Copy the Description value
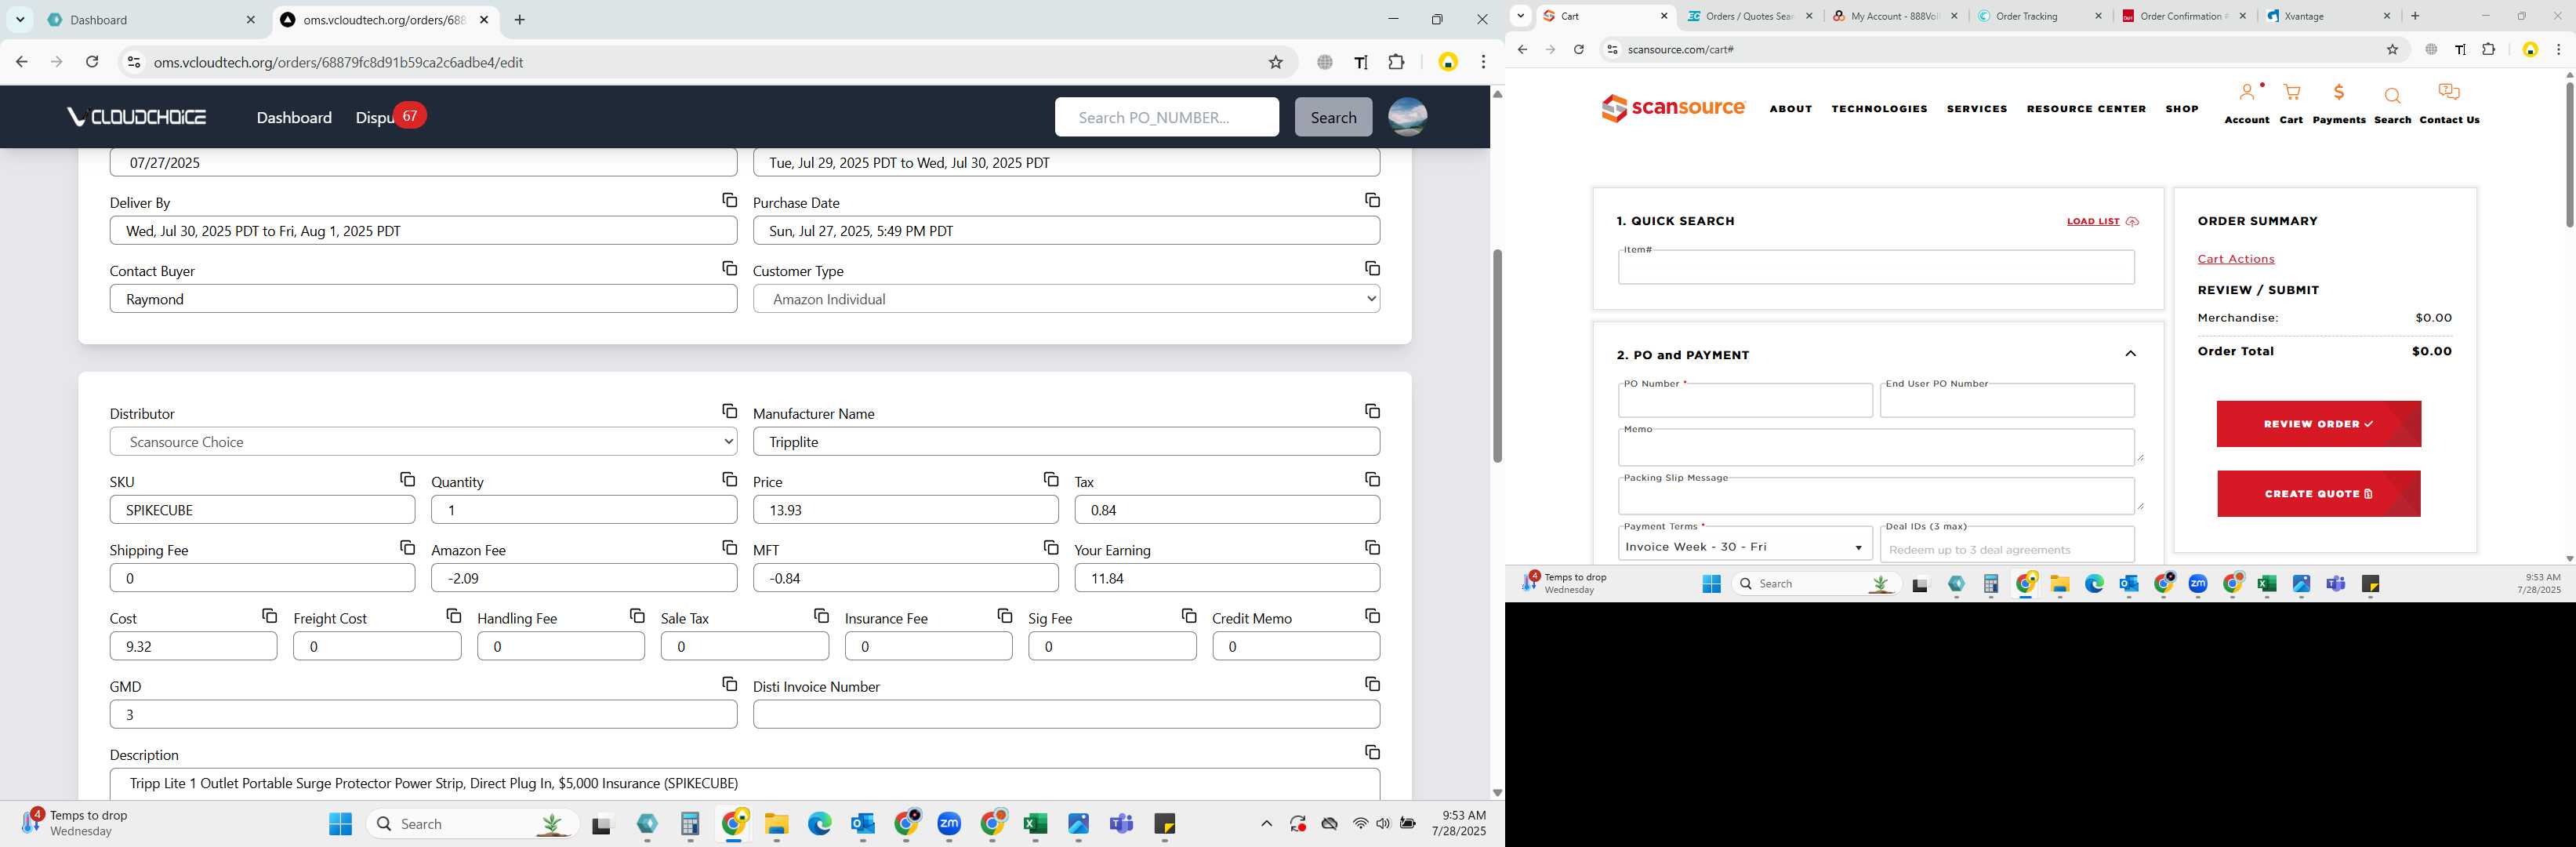The width and height of the screenshot is (2576, 847). (x=1372, y=752)
